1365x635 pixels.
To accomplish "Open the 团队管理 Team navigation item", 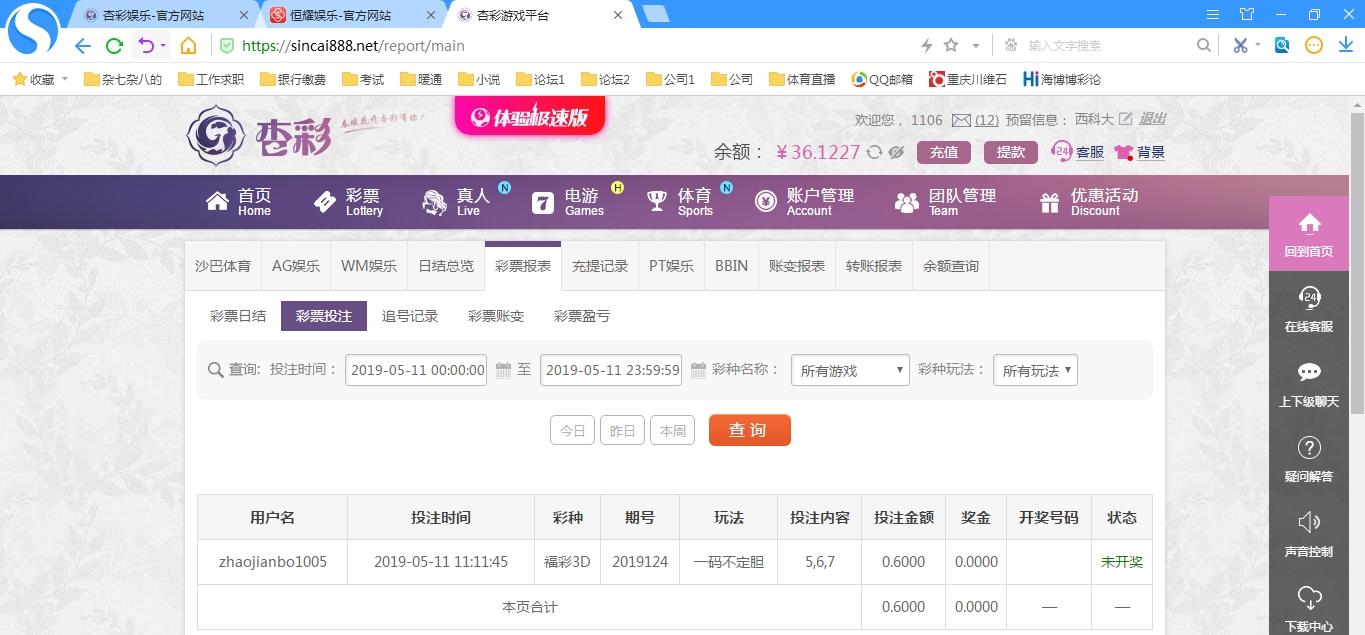I will (x=945, y=202).
